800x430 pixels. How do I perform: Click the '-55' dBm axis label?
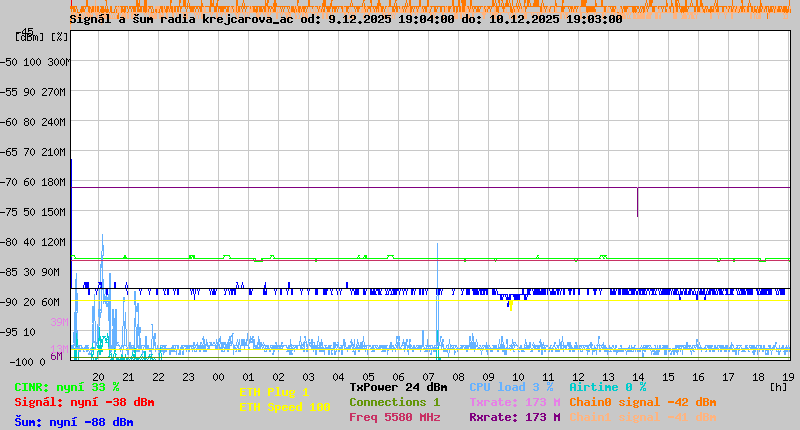[9, 92]
